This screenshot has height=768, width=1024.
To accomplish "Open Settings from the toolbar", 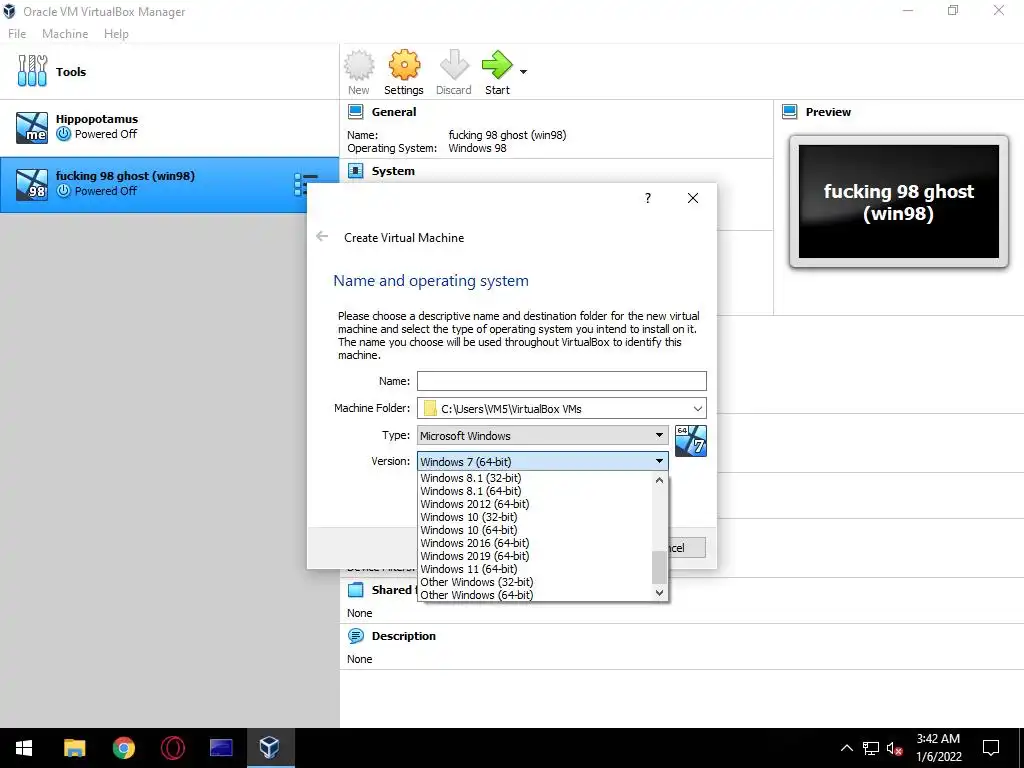I will pyautogui.click(x=404, y=72).
